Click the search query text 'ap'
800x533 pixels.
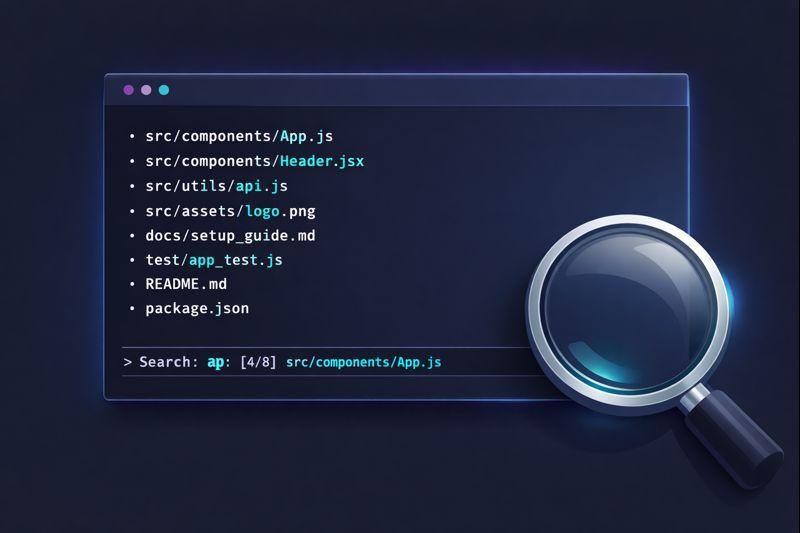tap(215, 362)
